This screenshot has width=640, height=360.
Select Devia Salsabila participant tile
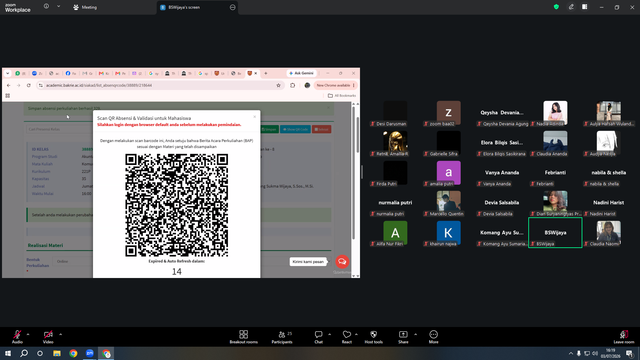[x=502, y=203]
